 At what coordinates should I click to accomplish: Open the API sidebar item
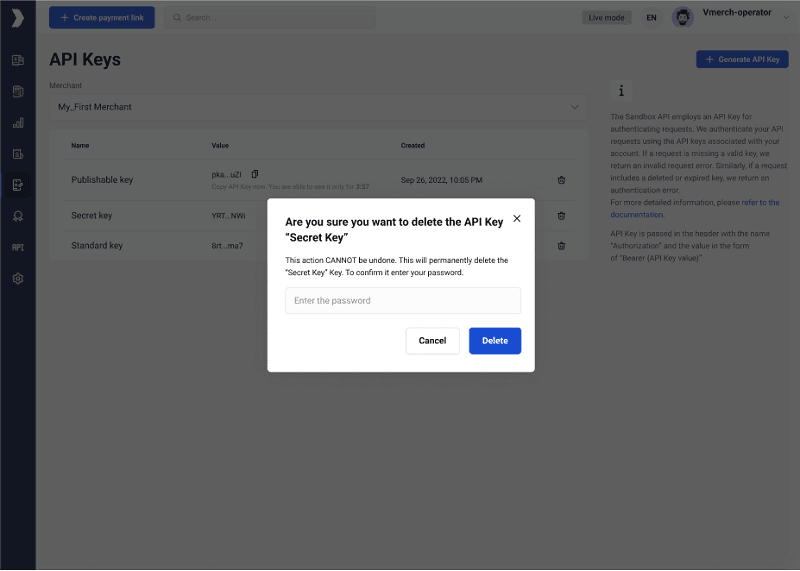click(x=18, y=247)
